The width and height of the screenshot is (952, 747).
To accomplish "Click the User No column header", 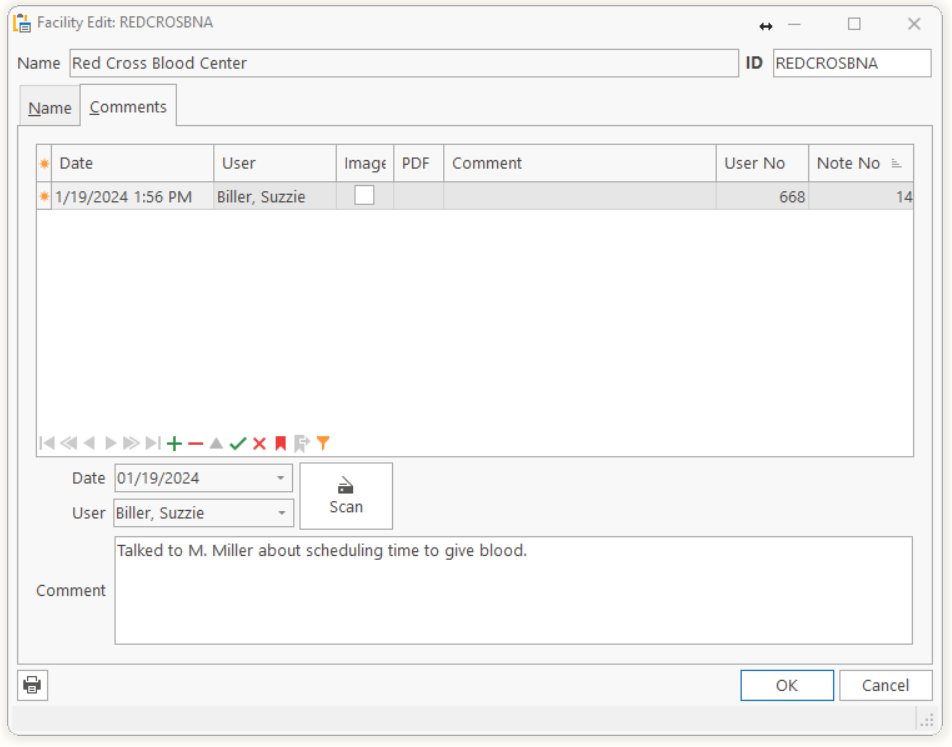I will coord(763,163).
